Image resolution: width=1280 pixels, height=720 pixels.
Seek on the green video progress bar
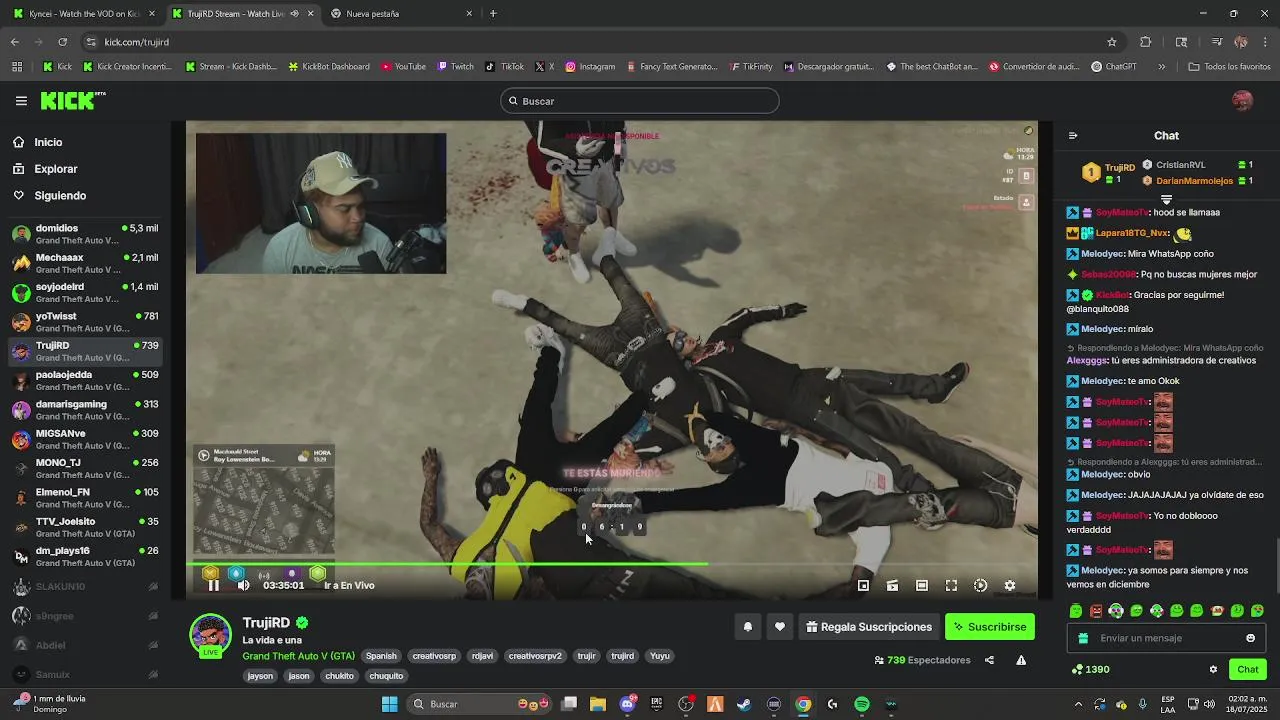611,564
